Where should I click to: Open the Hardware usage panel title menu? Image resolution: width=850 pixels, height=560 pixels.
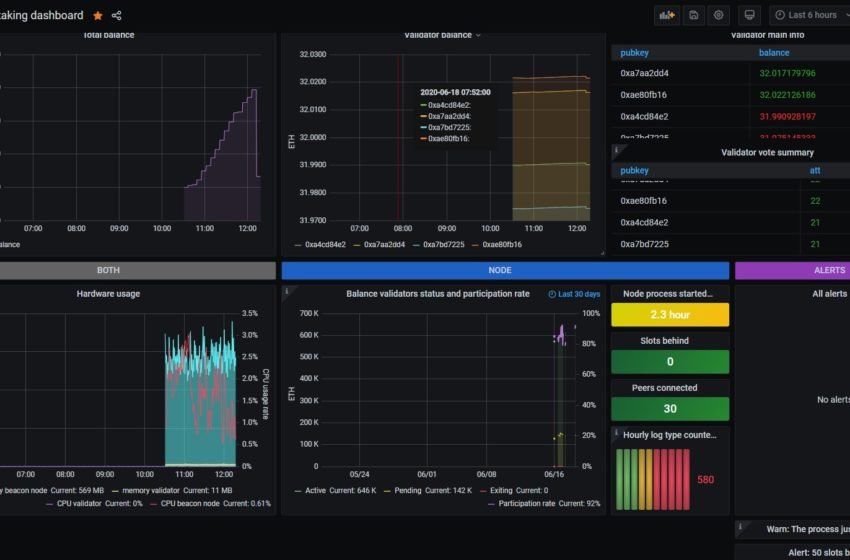pos(108,294)
